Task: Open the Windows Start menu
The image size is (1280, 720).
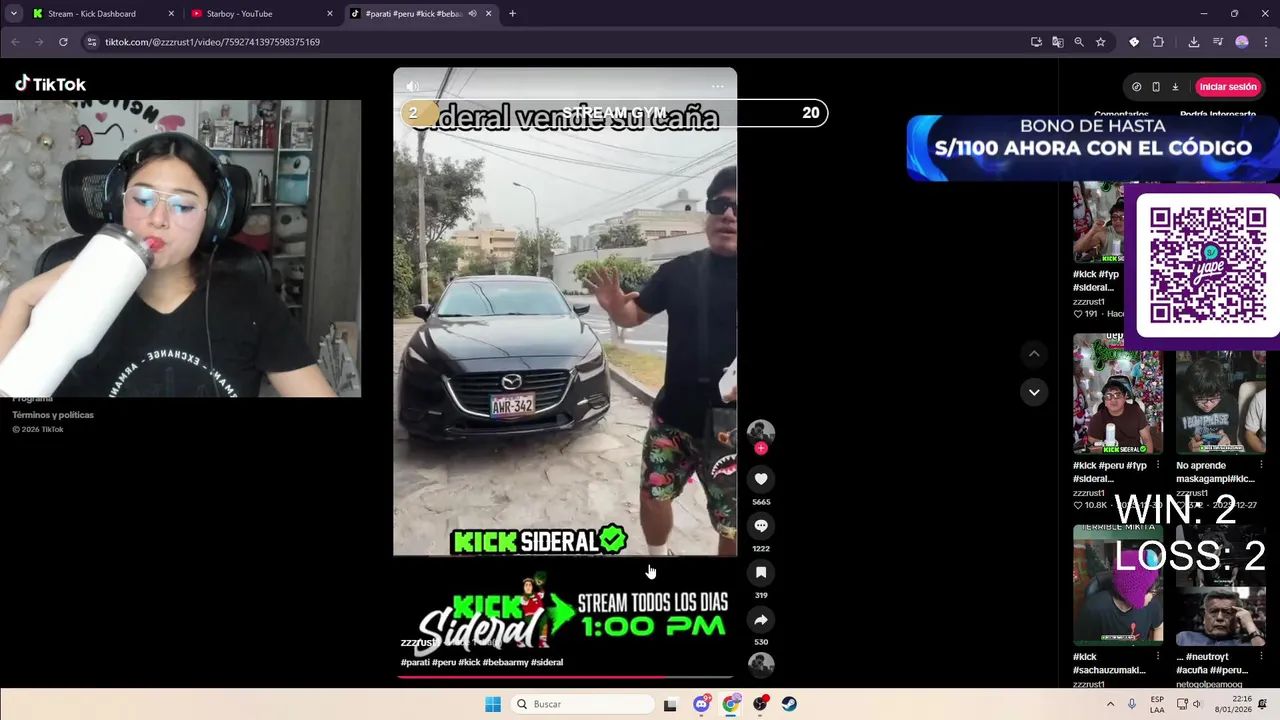Action: (493, 704)
